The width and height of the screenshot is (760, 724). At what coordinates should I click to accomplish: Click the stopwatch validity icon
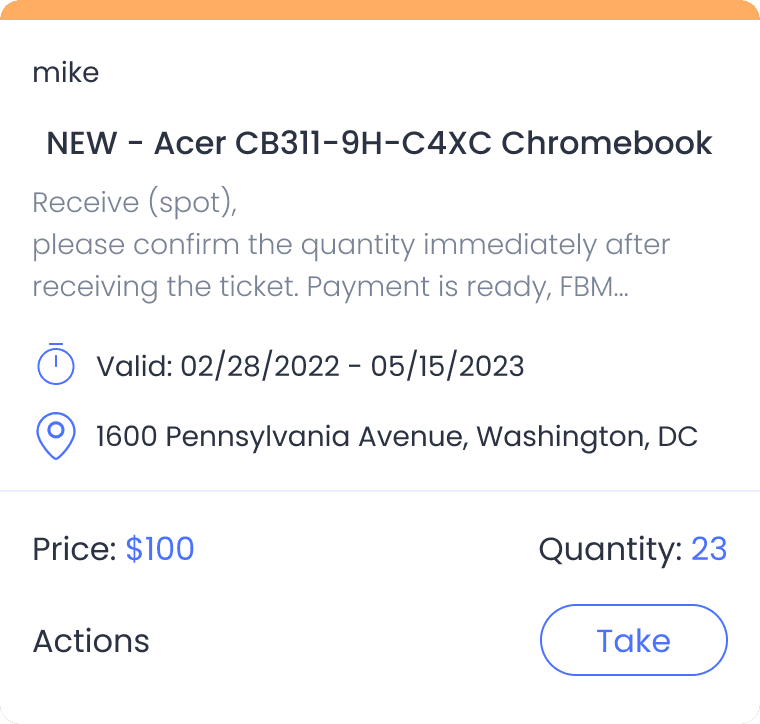click(56, 364)
